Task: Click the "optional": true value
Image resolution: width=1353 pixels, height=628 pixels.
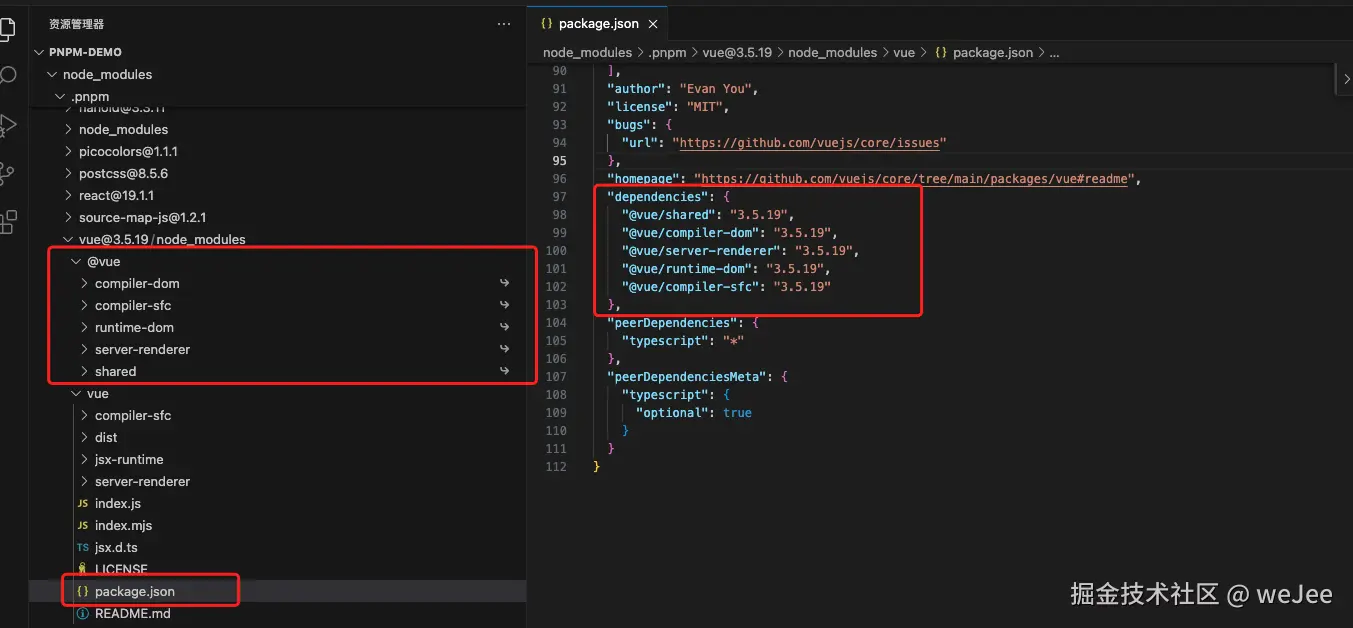Action: [737, 413]
